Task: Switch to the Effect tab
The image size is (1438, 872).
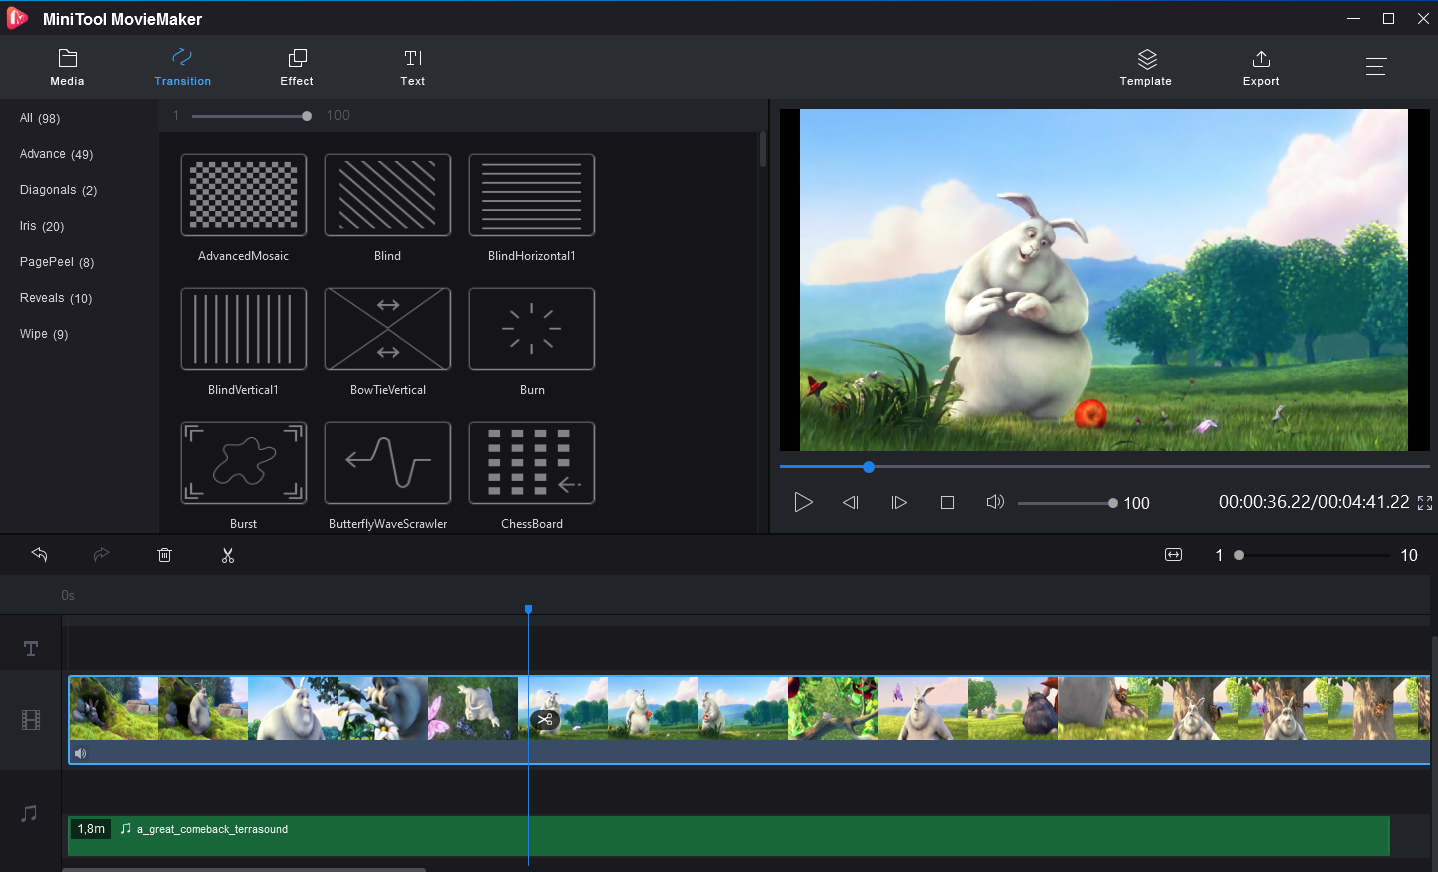Action: point(296,67)
